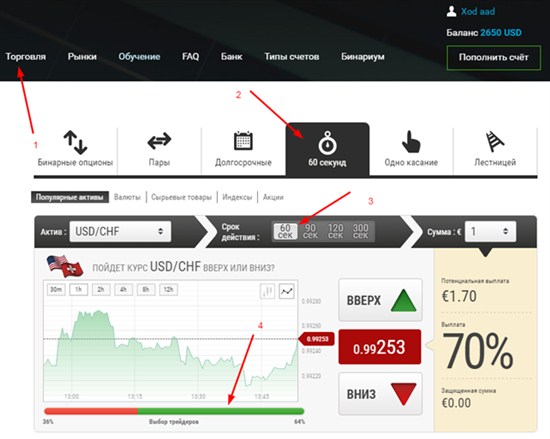Click the user profile icon
550x439 pixels.
(451, 11)
